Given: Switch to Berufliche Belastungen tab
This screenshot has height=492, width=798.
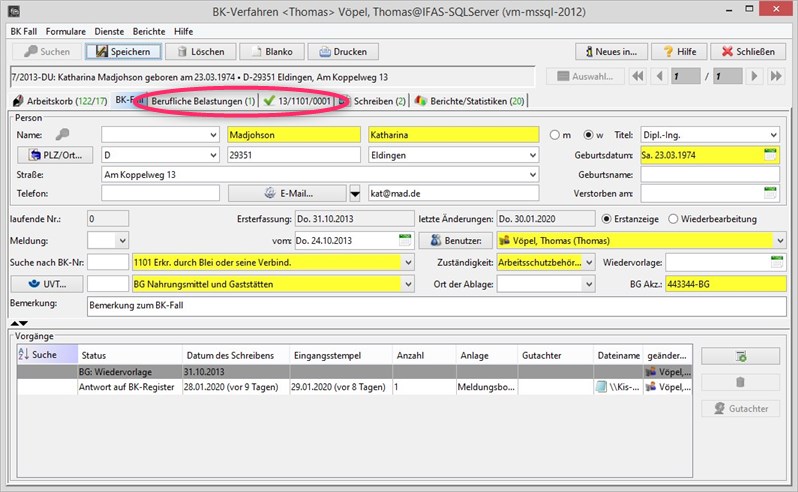Looking at the screenshot, I should point(203,100).
